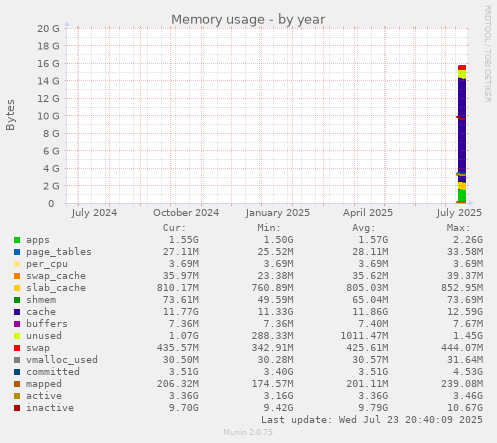Click the 'cache' legend label

tap(41, 312)
